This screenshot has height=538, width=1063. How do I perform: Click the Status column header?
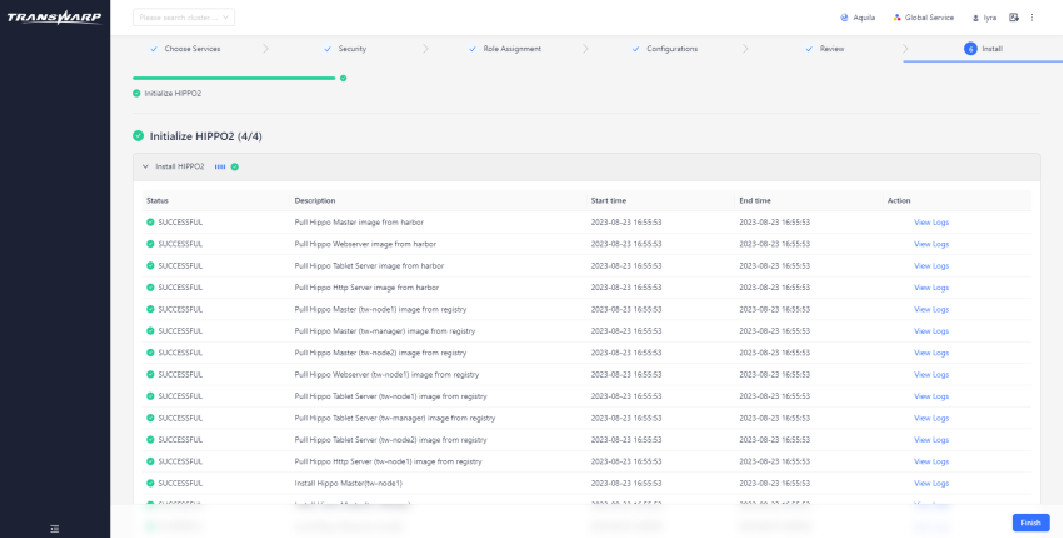coord(157,201)
